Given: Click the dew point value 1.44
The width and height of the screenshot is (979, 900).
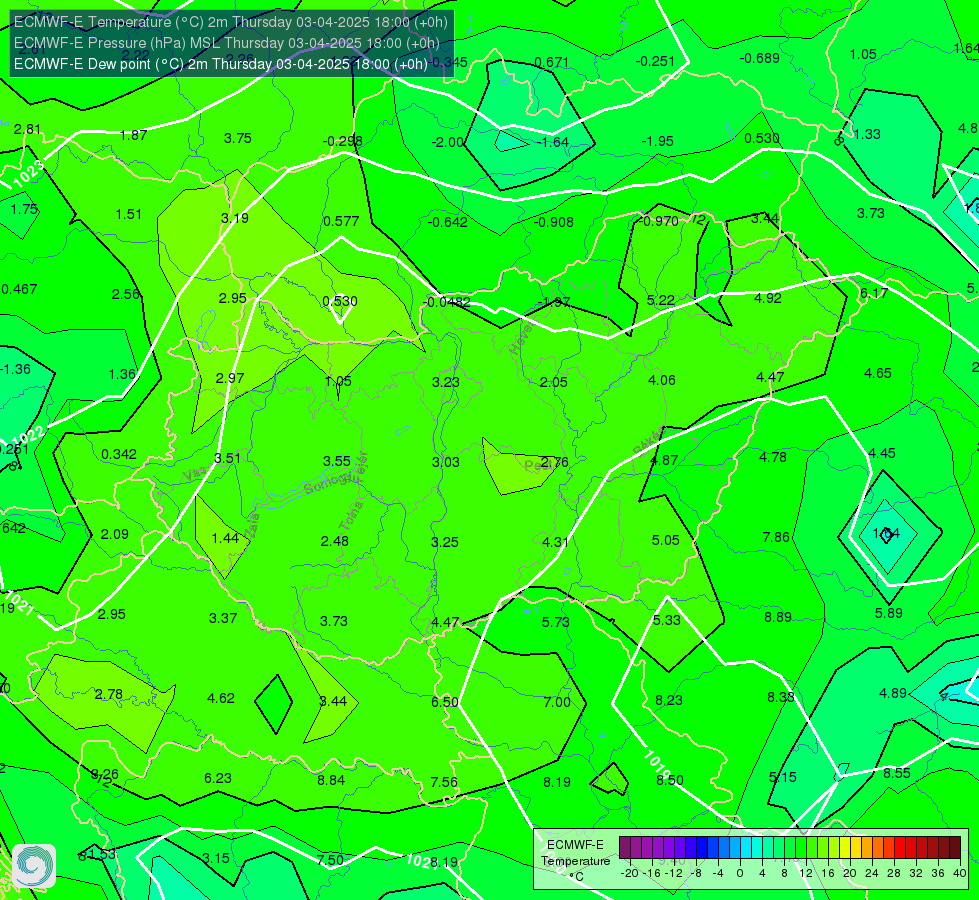Looking at the screenshot, I should [225, 538].
